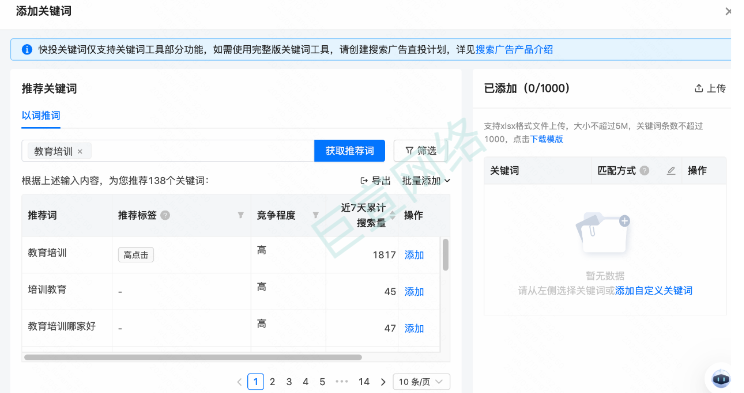Sort by 近7天累计搜索量 column
The height and width of the screenshot is (393, 744).
point(392,215)
